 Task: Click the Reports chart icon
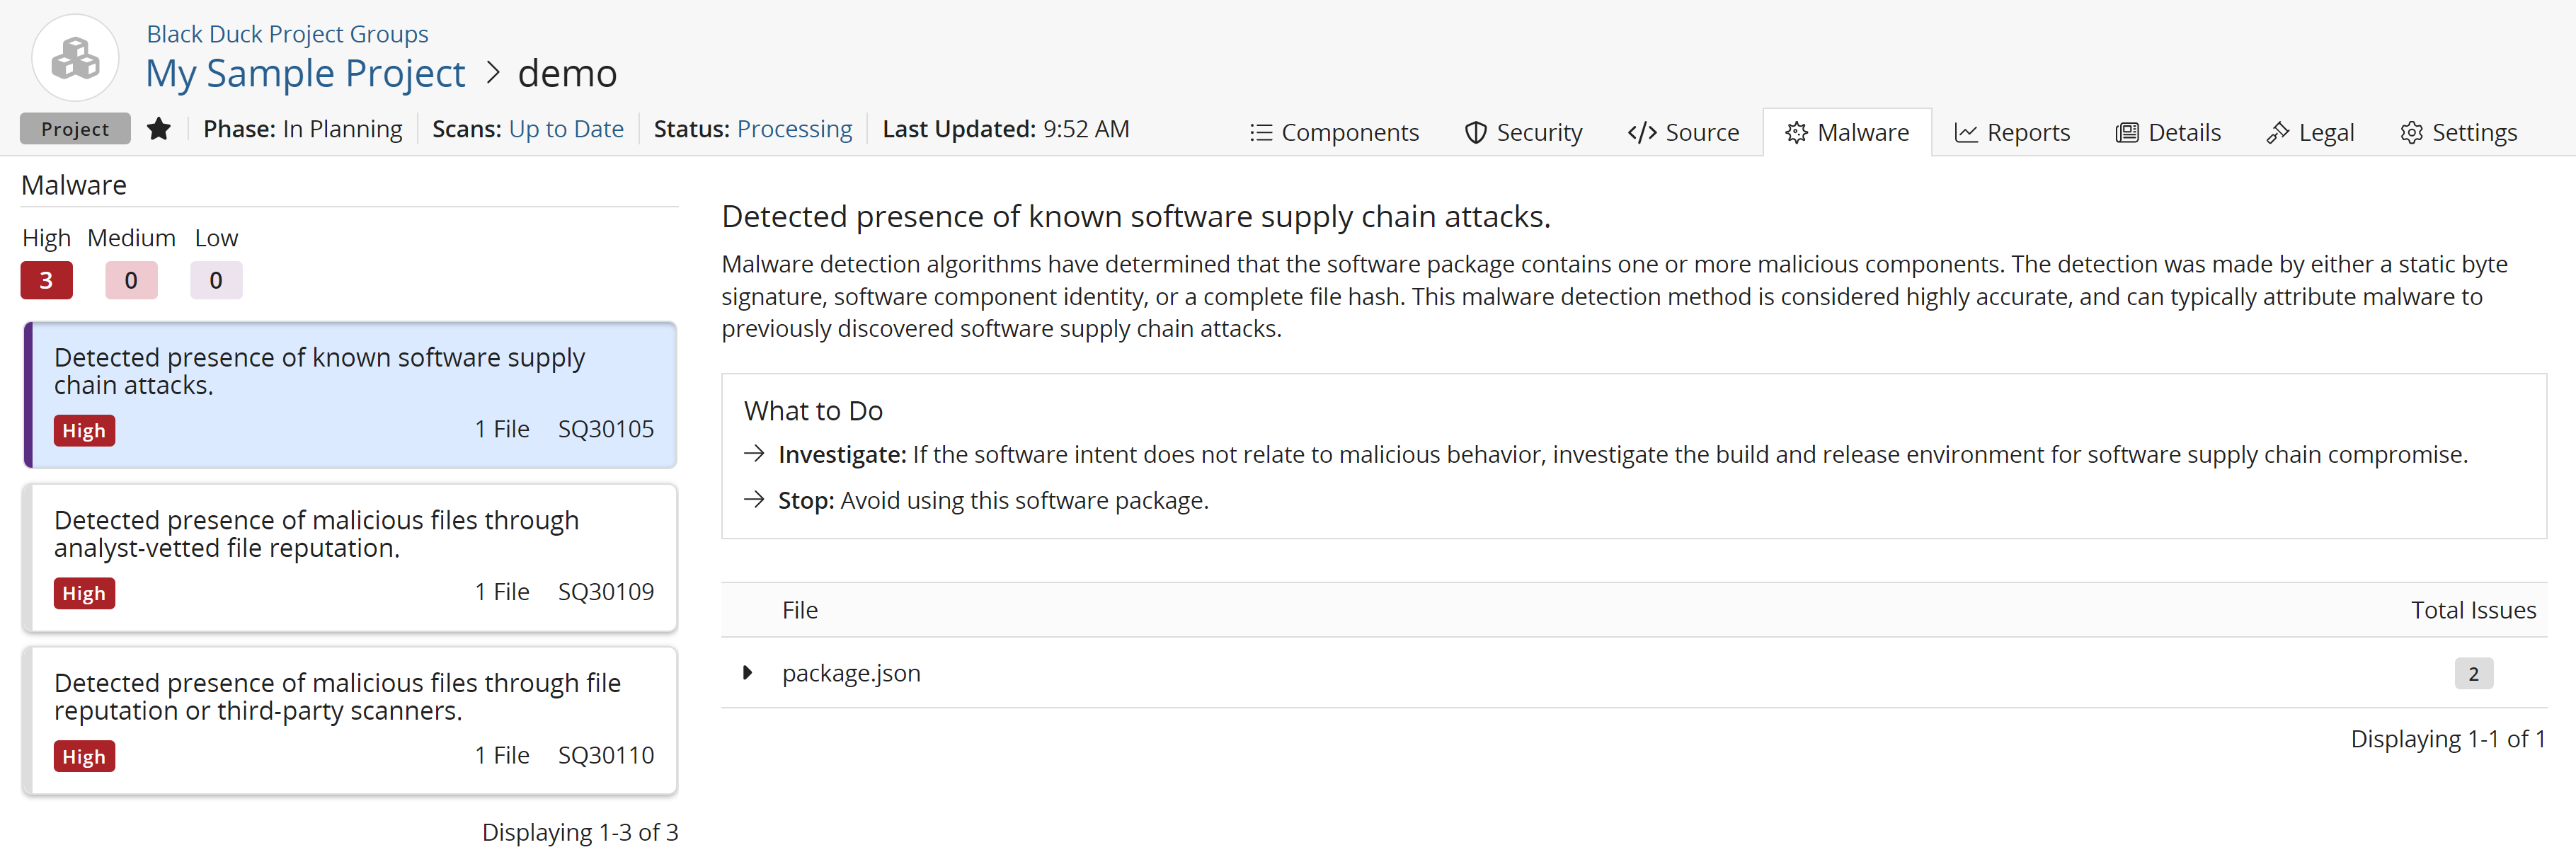(1966, 132)
